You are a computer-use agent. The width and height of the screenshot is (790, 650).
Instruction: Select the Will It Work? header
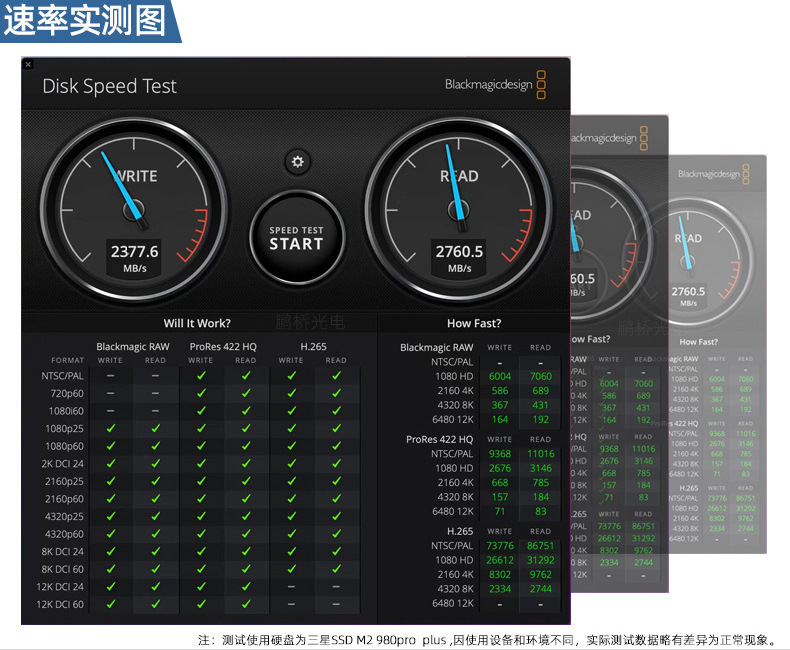197,323
